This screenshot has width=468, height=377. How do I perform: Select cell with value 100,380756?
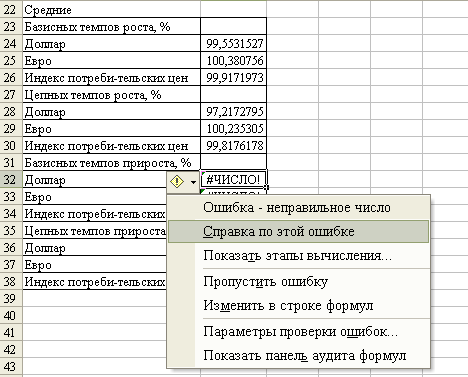(233, 61)
